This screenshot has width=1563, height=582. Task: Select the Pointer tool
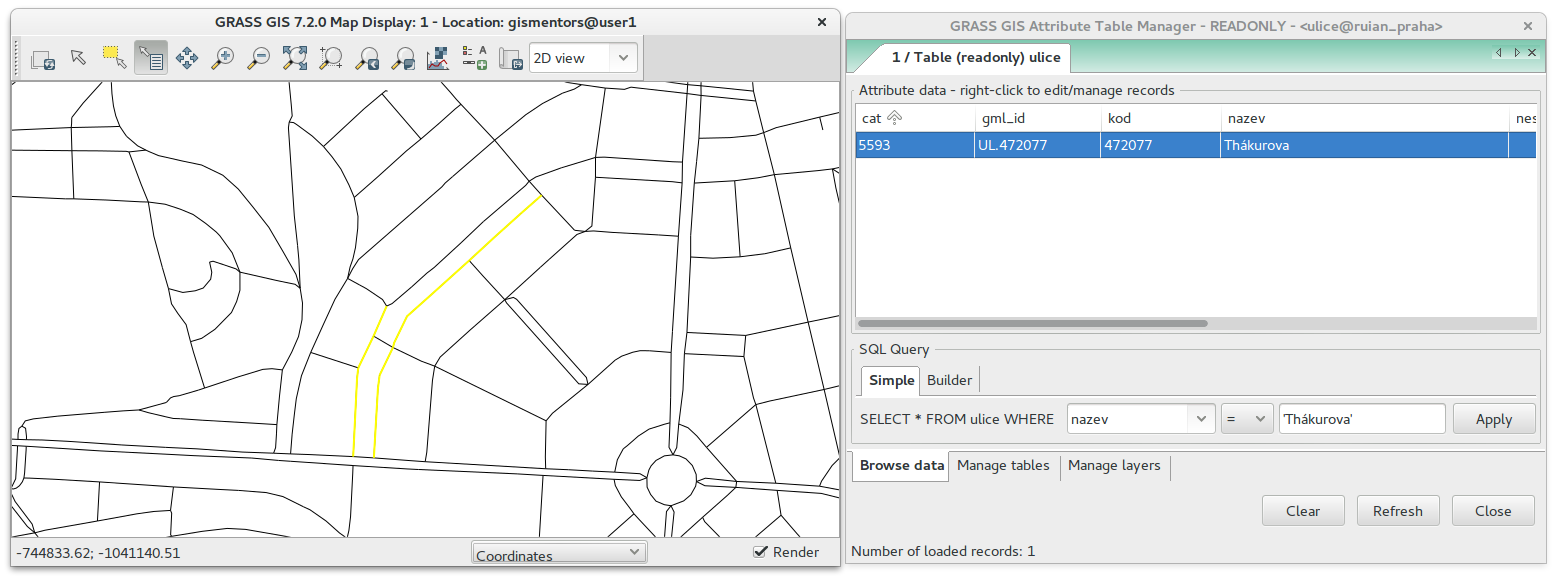[x=79, y=59]
